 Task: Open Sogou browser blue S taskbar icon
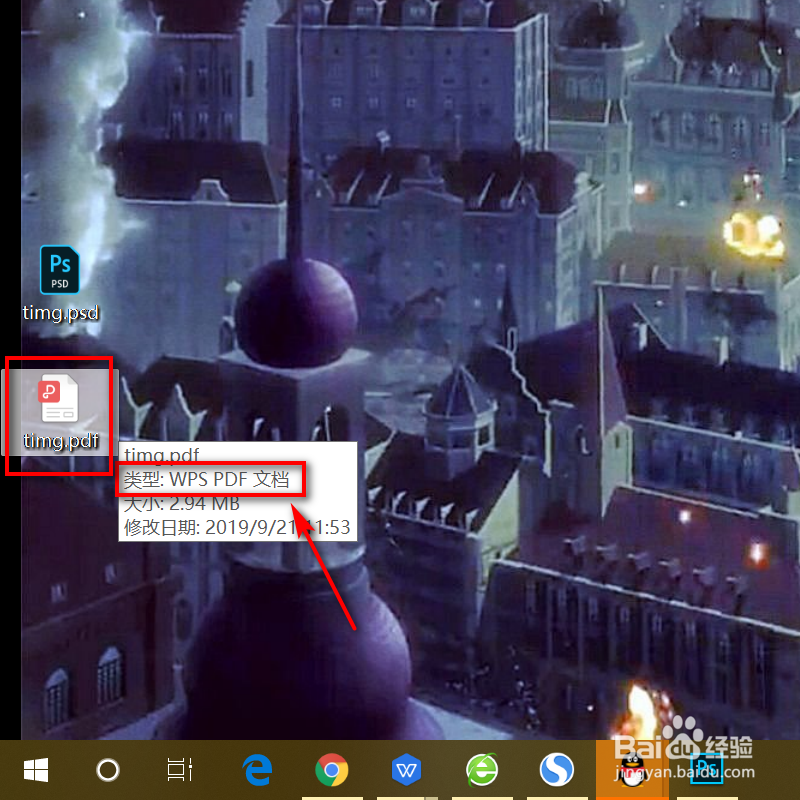(557, 770)
